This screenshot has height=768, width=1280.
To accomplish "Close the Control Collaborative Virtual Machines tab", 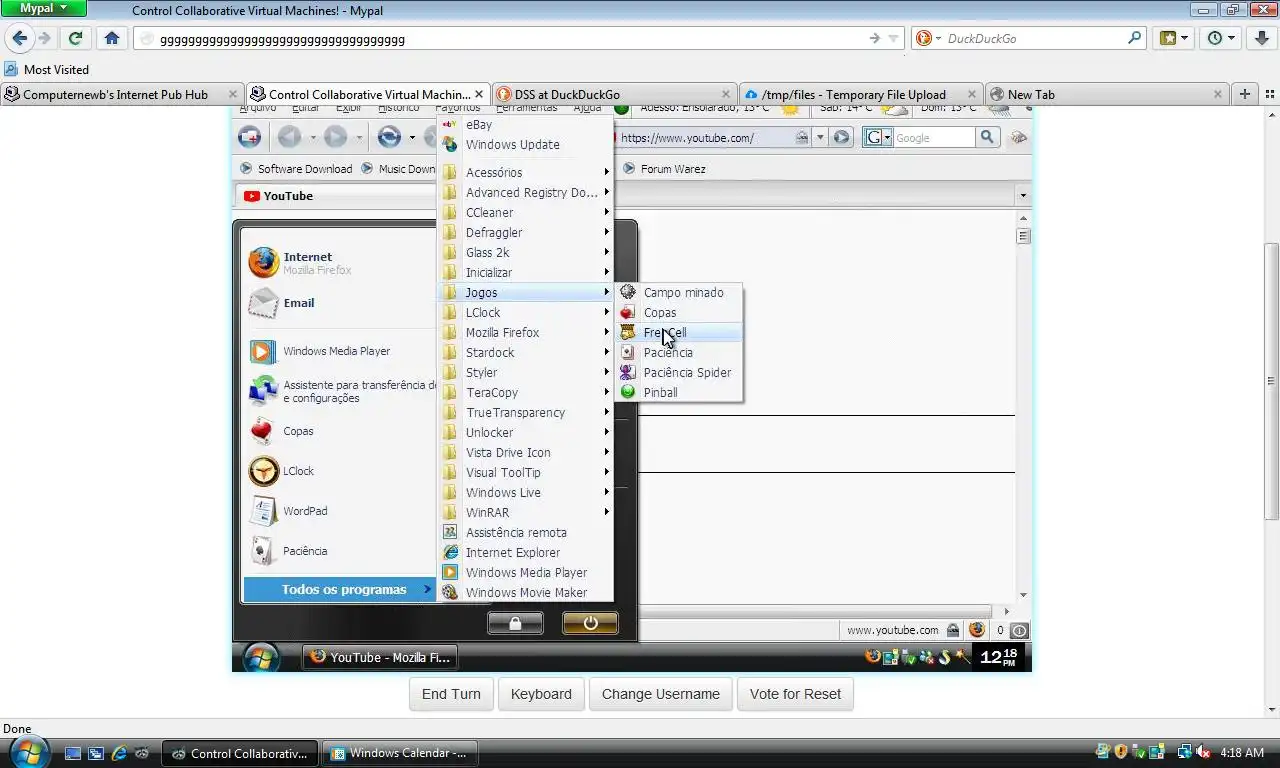I will (478, 94).
